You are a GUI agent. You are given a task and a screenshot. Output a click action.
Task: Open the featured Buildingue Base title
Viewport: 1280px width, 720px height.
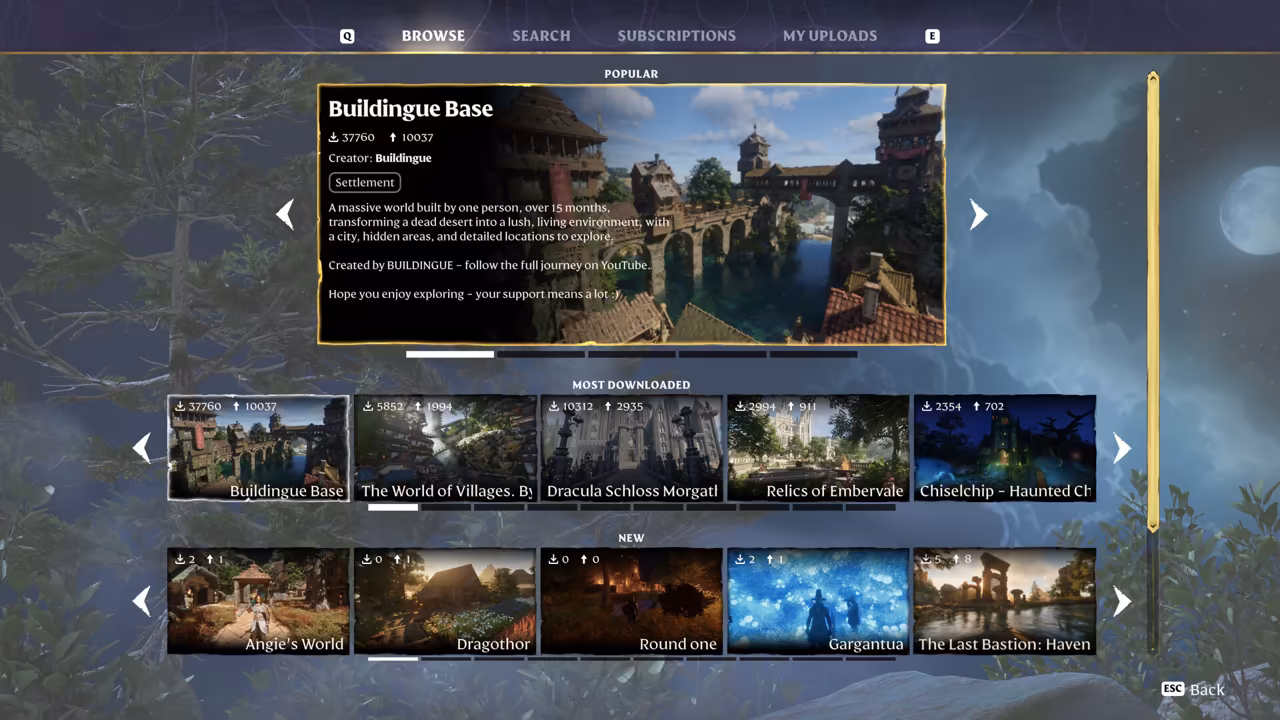pos(410,109)
